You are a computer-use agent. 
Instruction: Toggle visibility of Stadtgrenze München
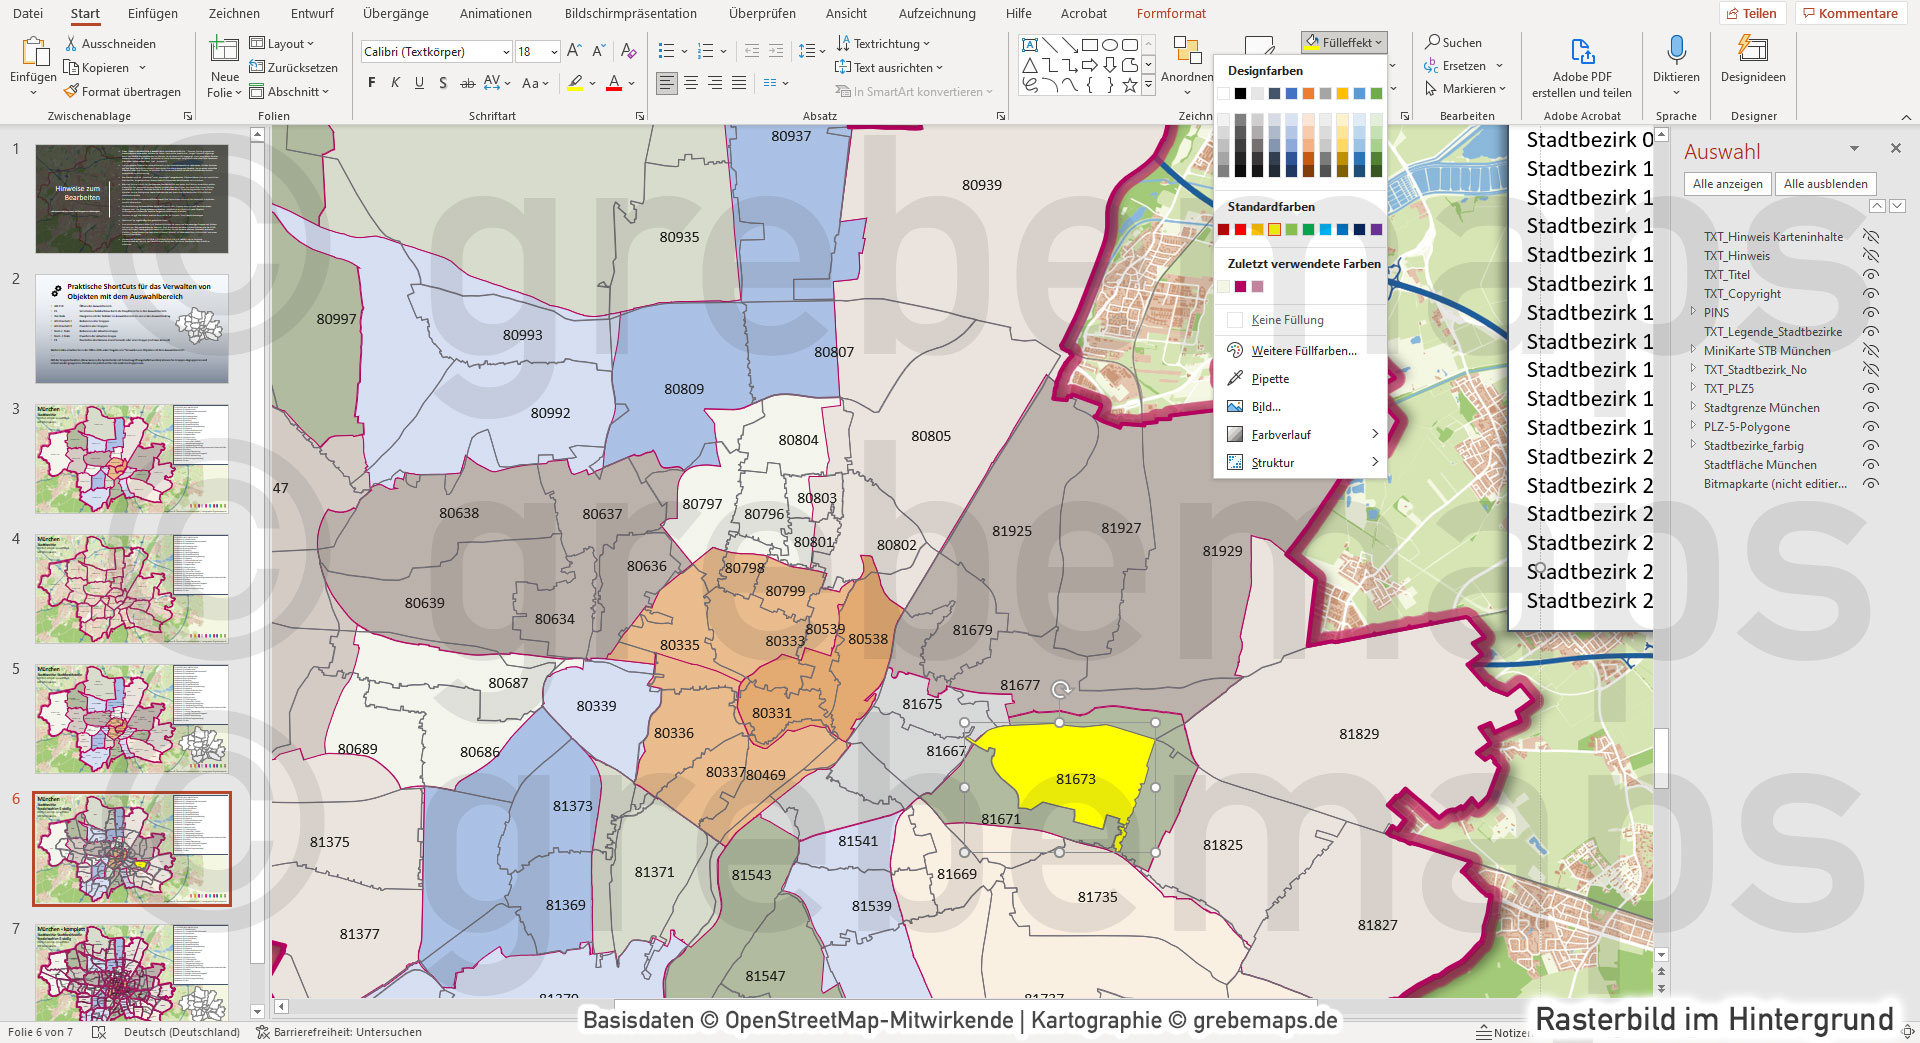[x=1871, y=407]
